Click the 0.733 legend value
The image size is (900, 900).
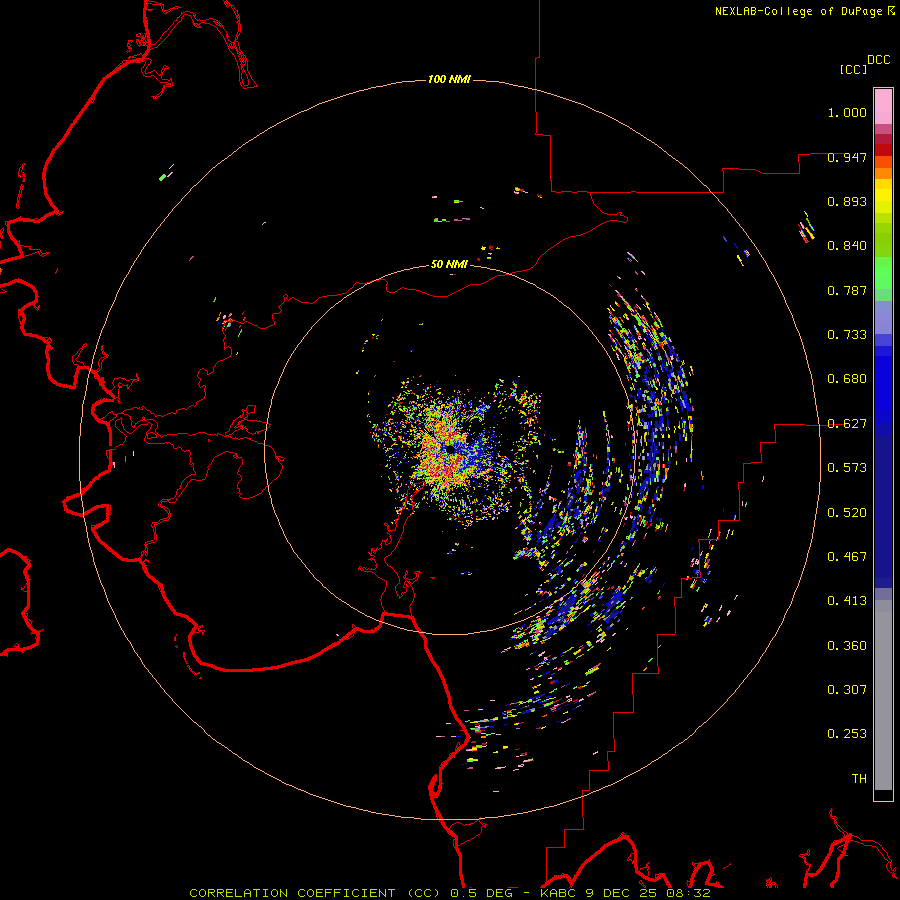pos(847,335)
